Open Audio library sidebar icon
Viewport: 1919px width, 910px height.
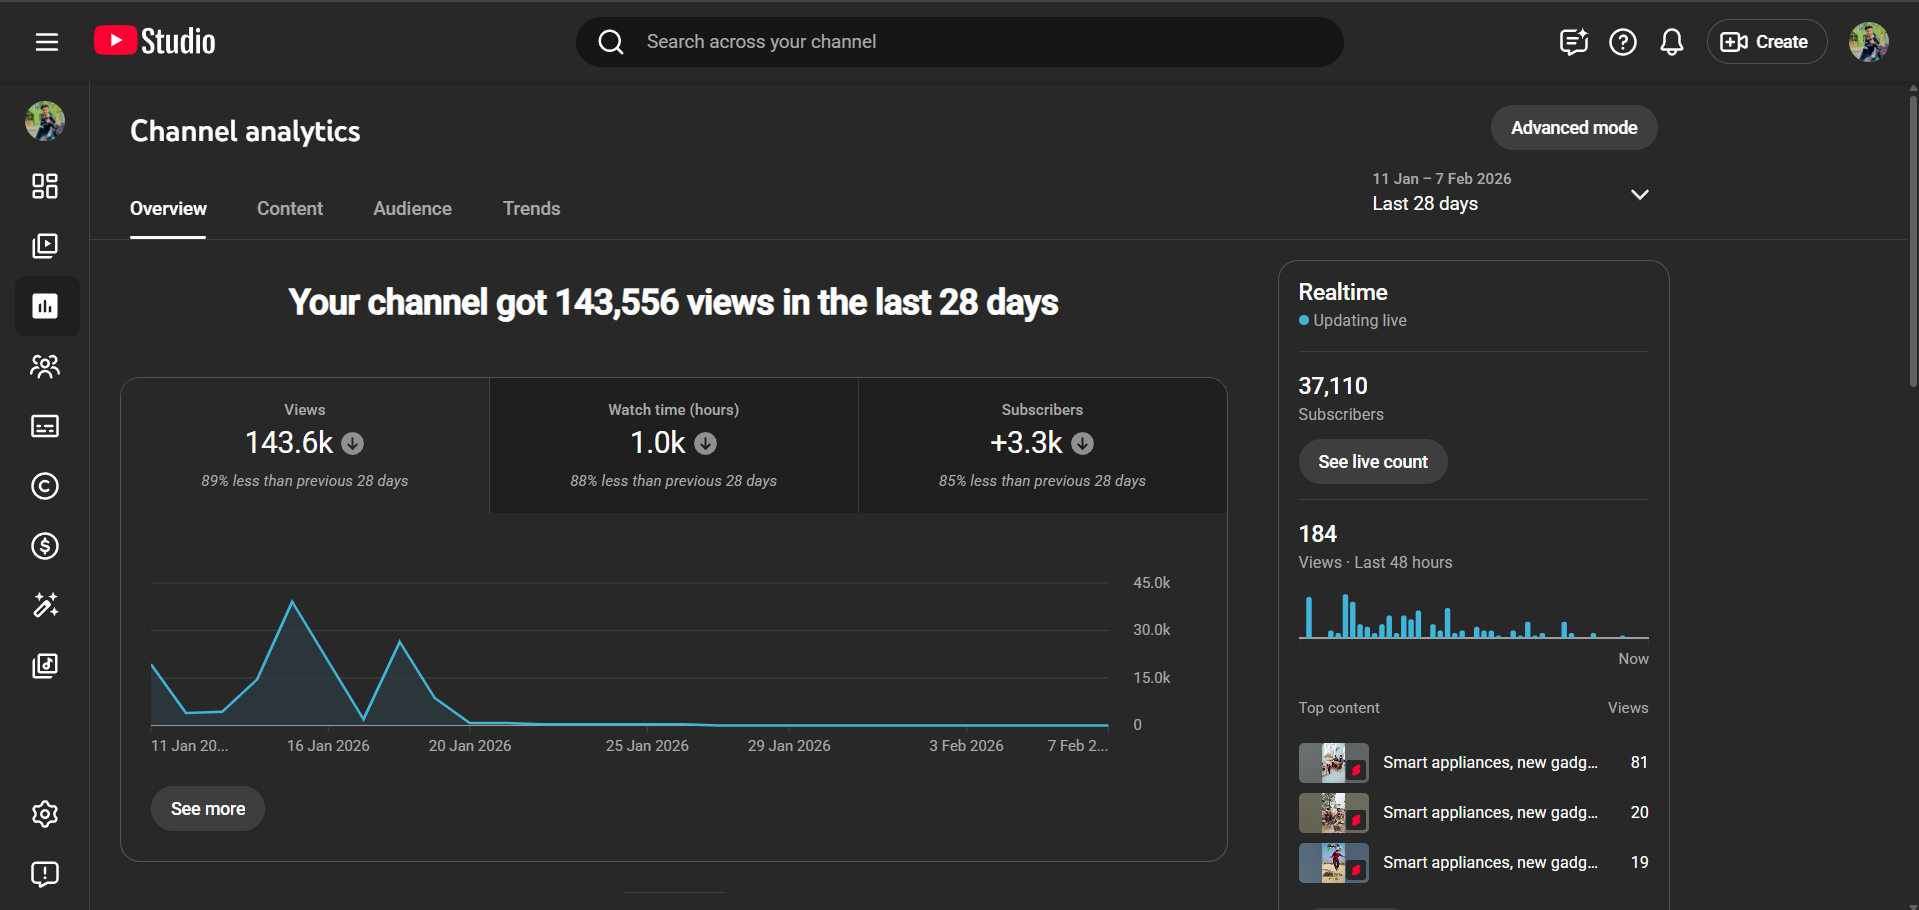(x=45, y=666)
